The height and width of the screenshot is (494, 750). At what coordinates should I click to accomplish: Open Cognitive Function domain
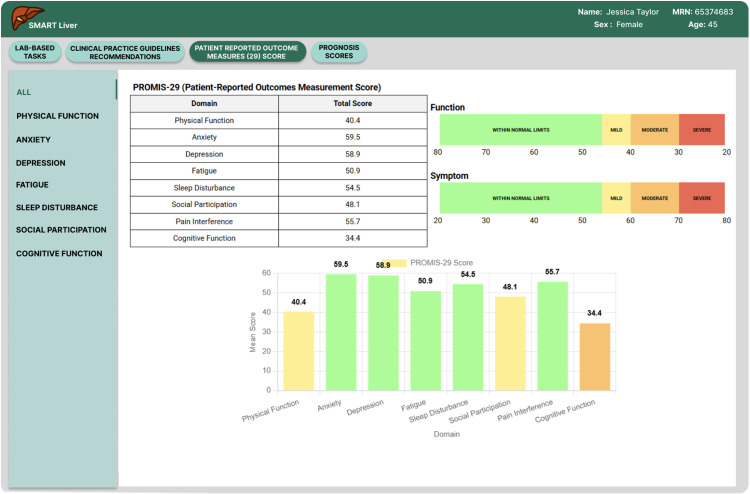click(59, 253)
